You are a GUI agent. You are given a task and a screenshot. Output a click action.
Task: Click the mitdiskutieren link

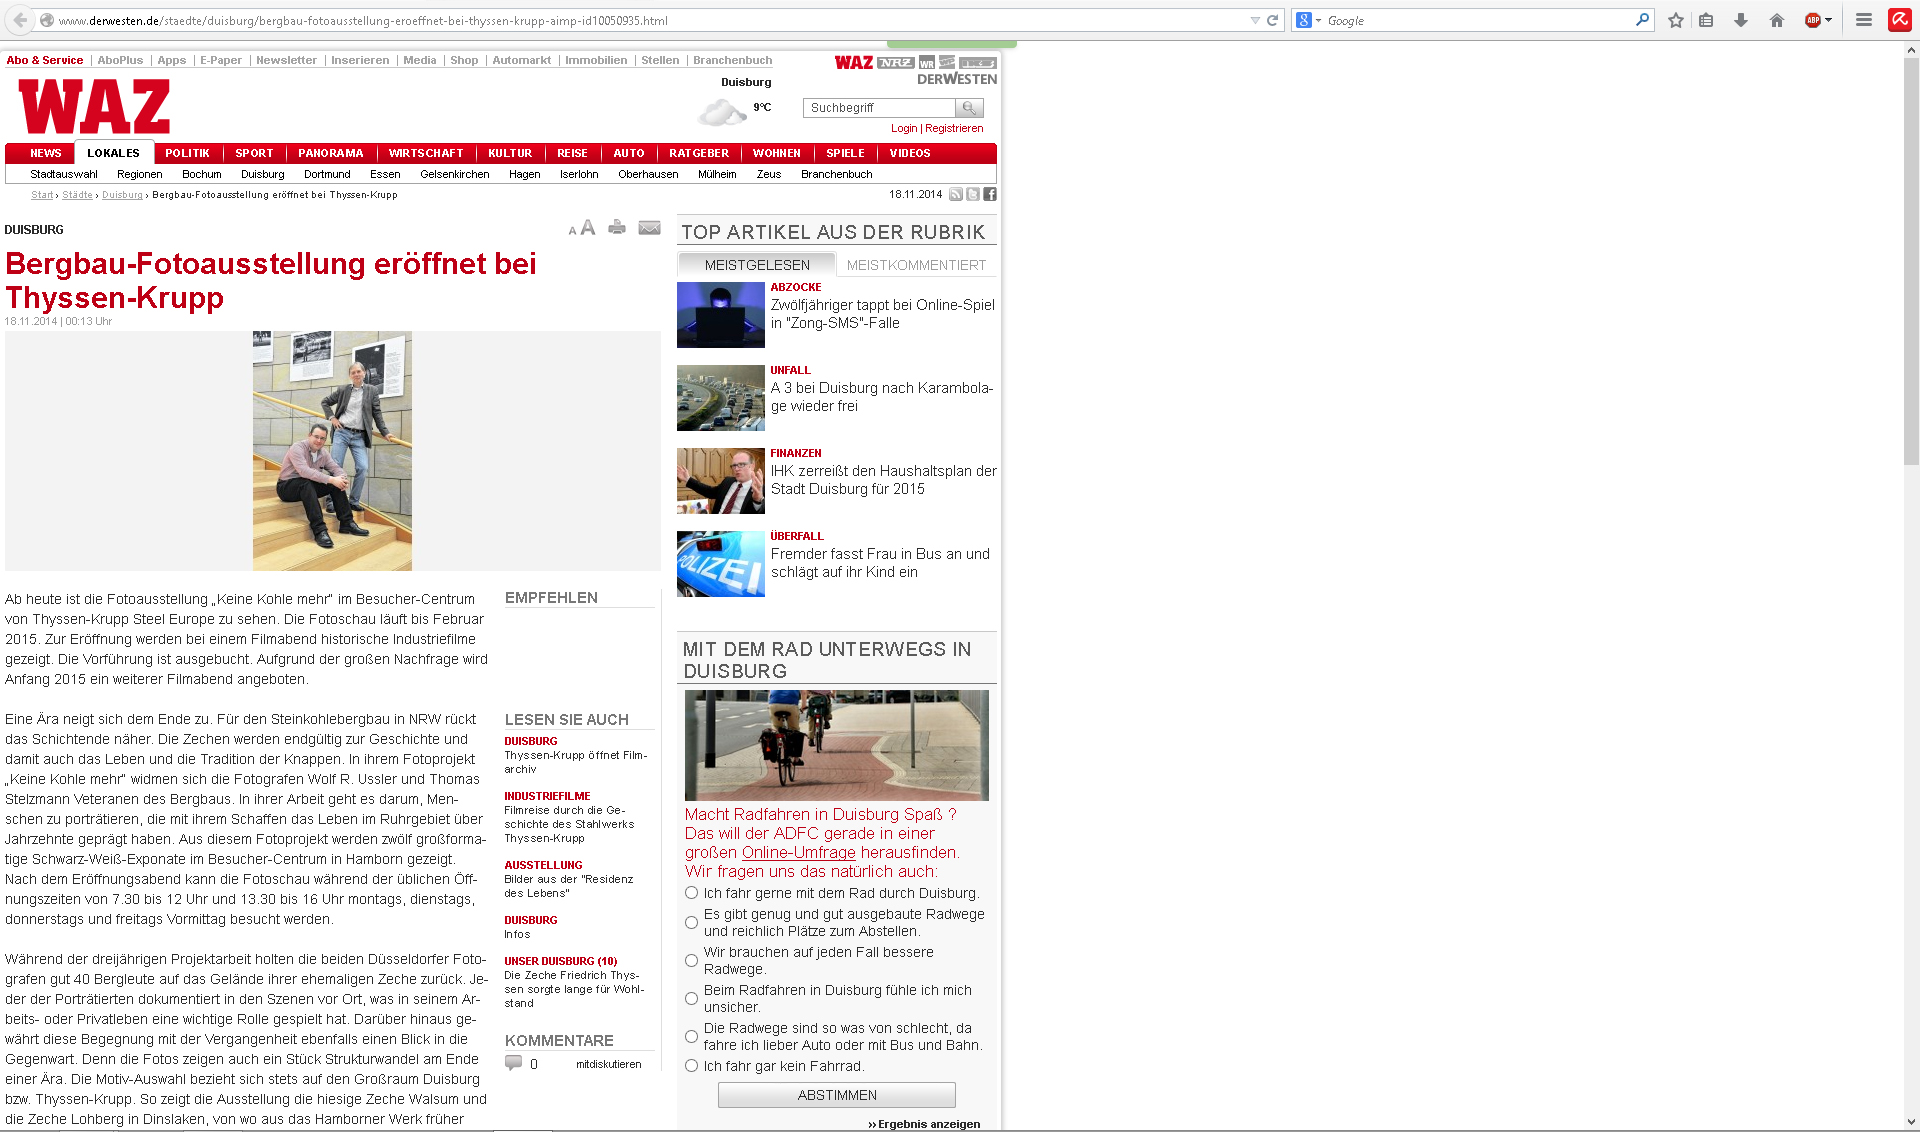tap(608, 1064)
